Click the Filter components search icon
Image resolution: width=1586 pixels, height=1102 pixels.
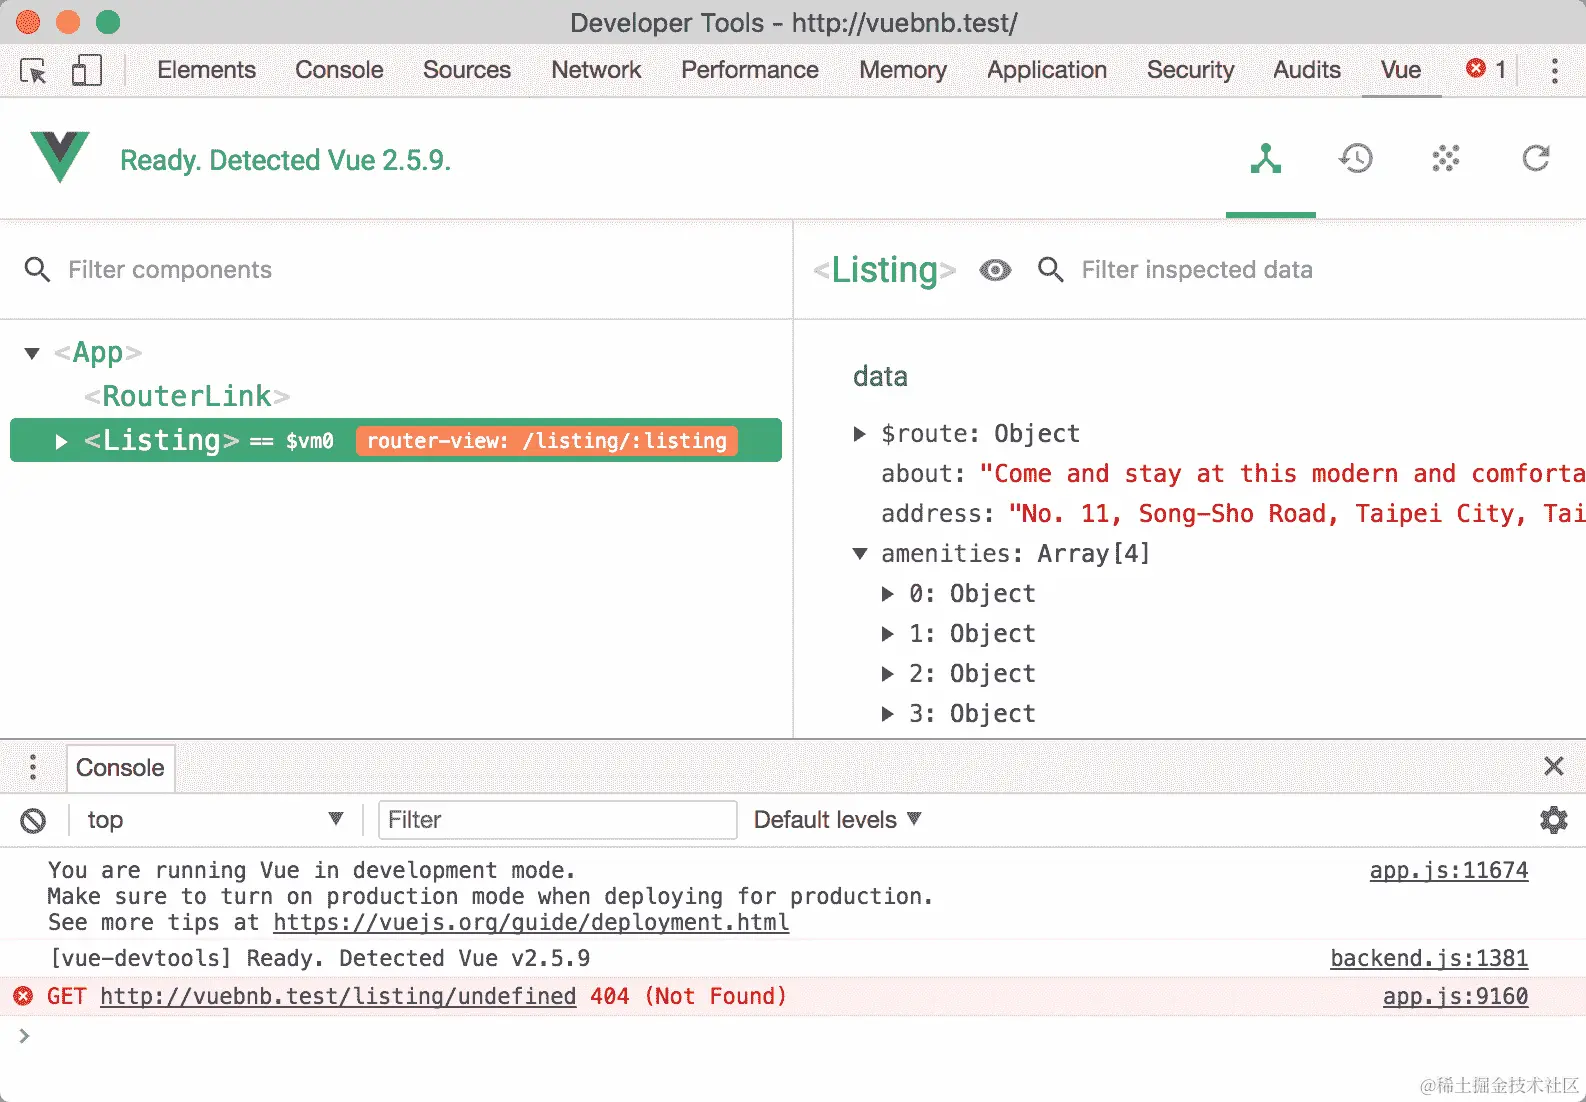point(37,269)
